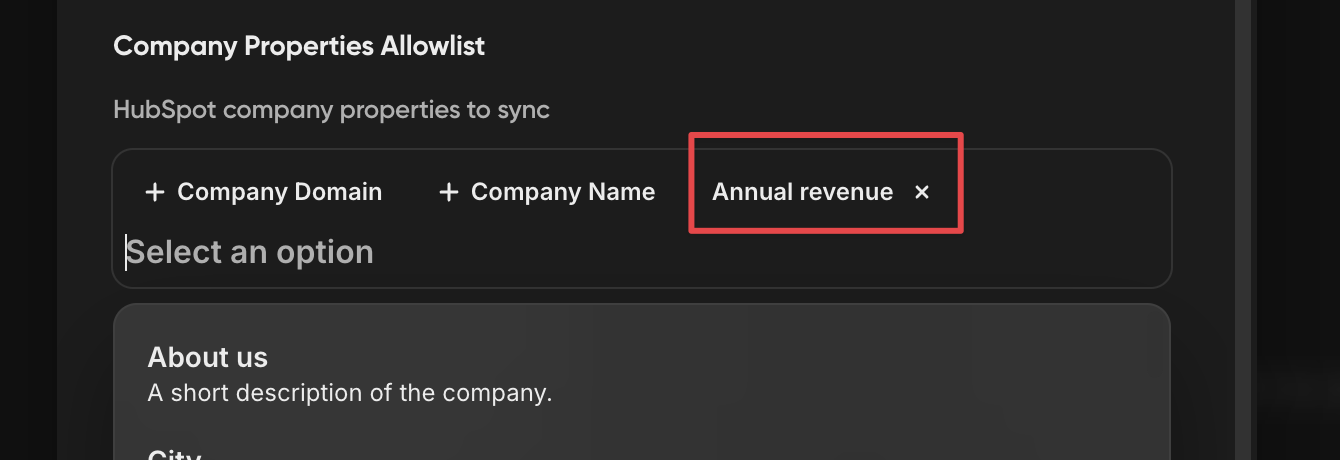The image size is (1340, 460).
Task: Click the 'A short description of the company.' text
Action: click(350, 393)
